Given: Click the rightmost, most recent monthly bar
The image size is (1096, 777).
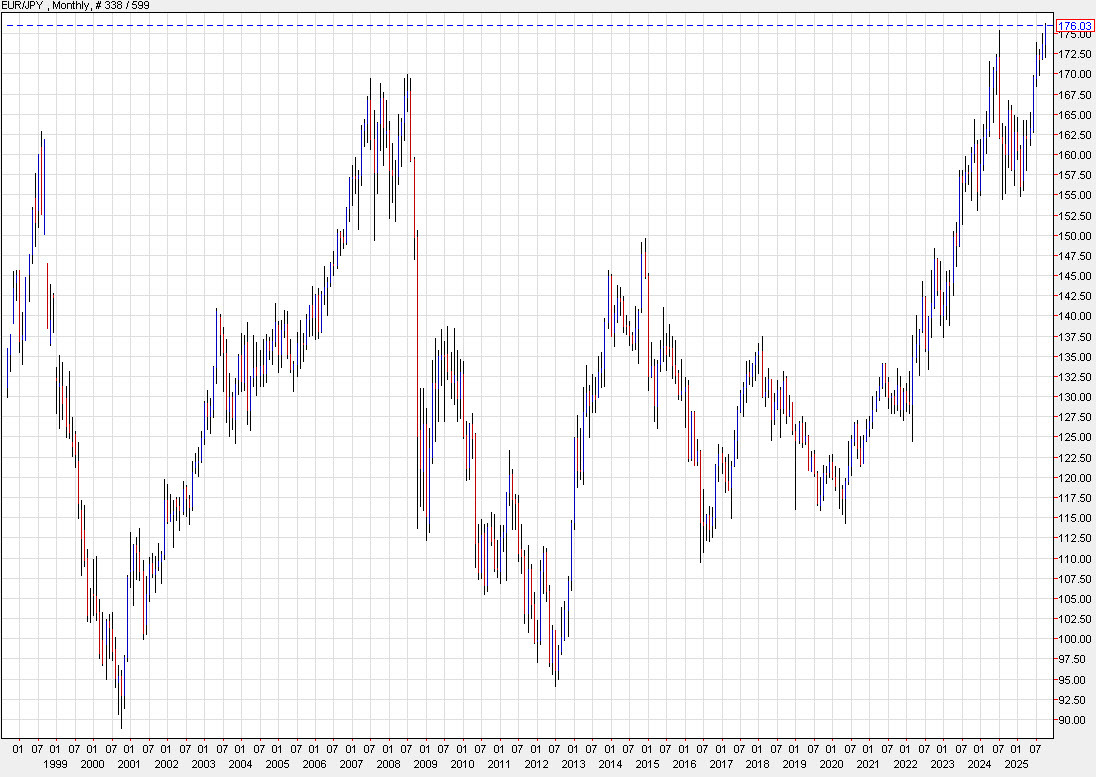Looking at the screenshot, I should [x=1047, y=40].
